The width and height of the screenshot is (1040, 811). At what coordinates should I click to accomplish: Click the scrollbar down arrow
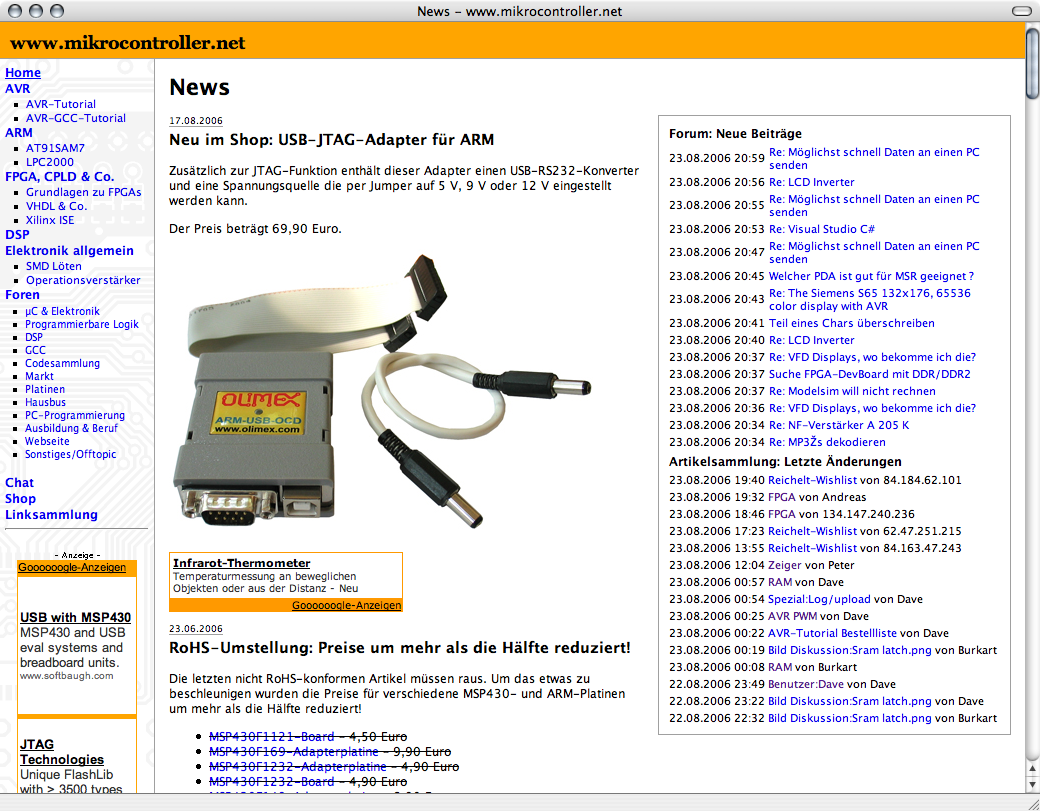(1032, 784)
